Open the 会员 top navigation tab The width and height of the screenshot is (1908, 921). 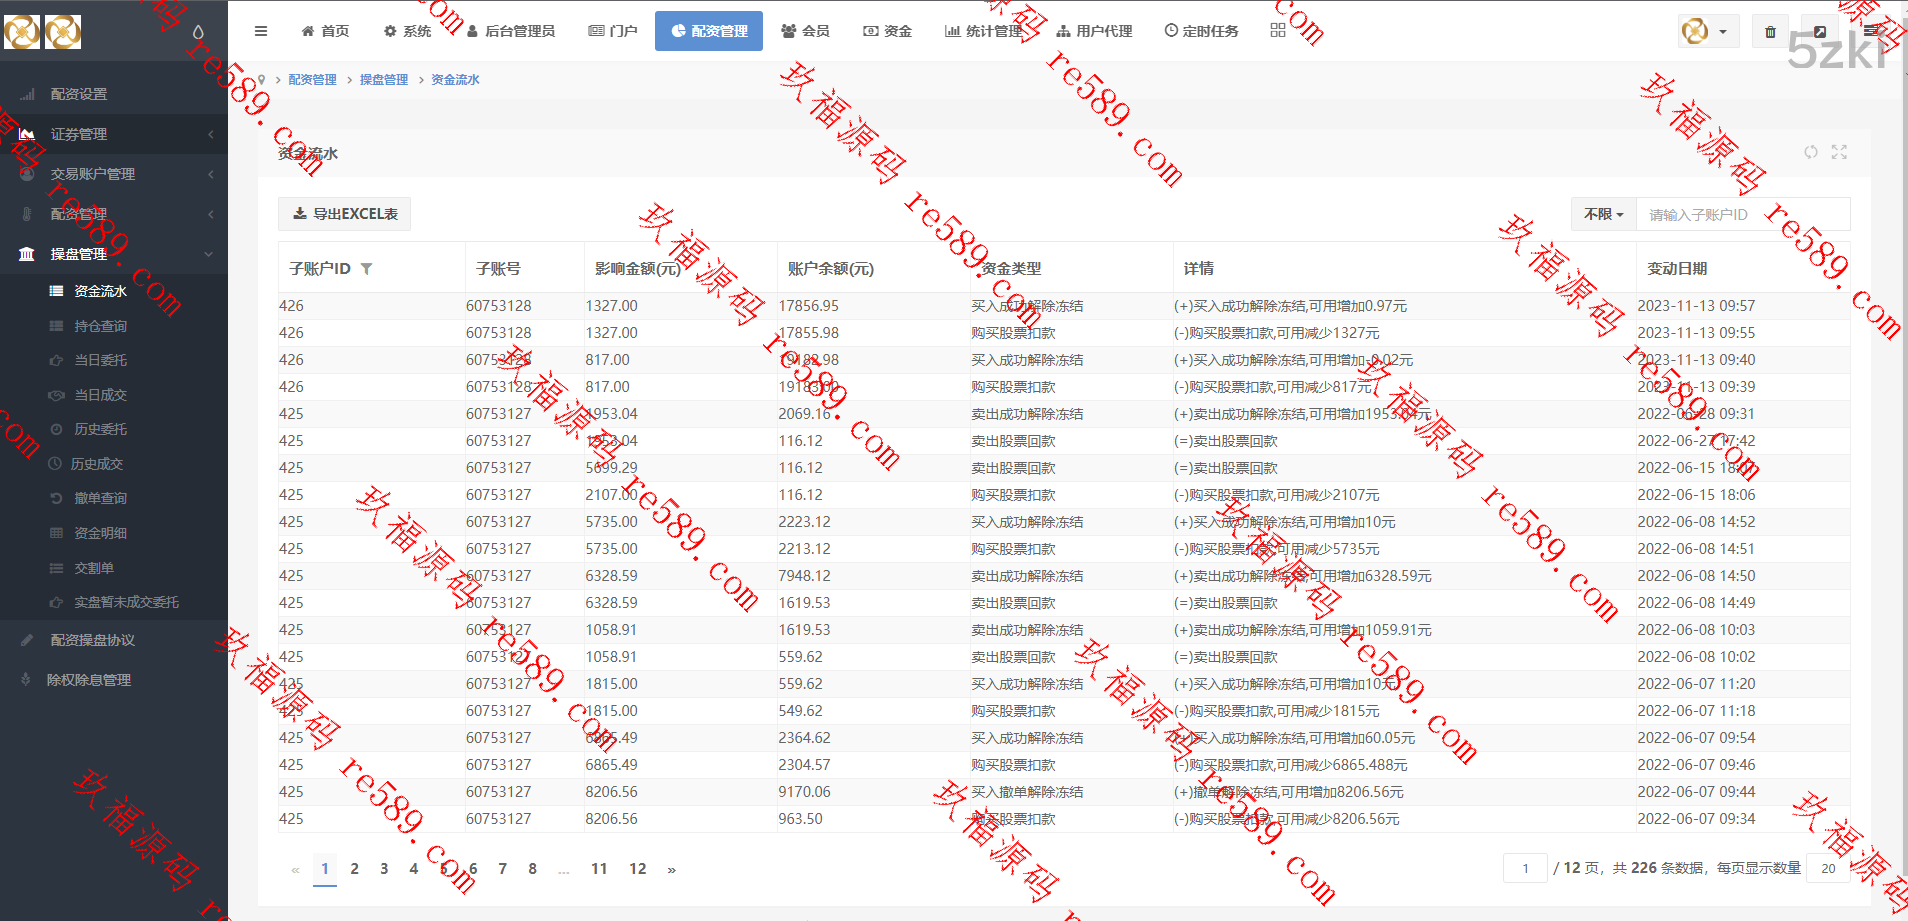(805, 31)
